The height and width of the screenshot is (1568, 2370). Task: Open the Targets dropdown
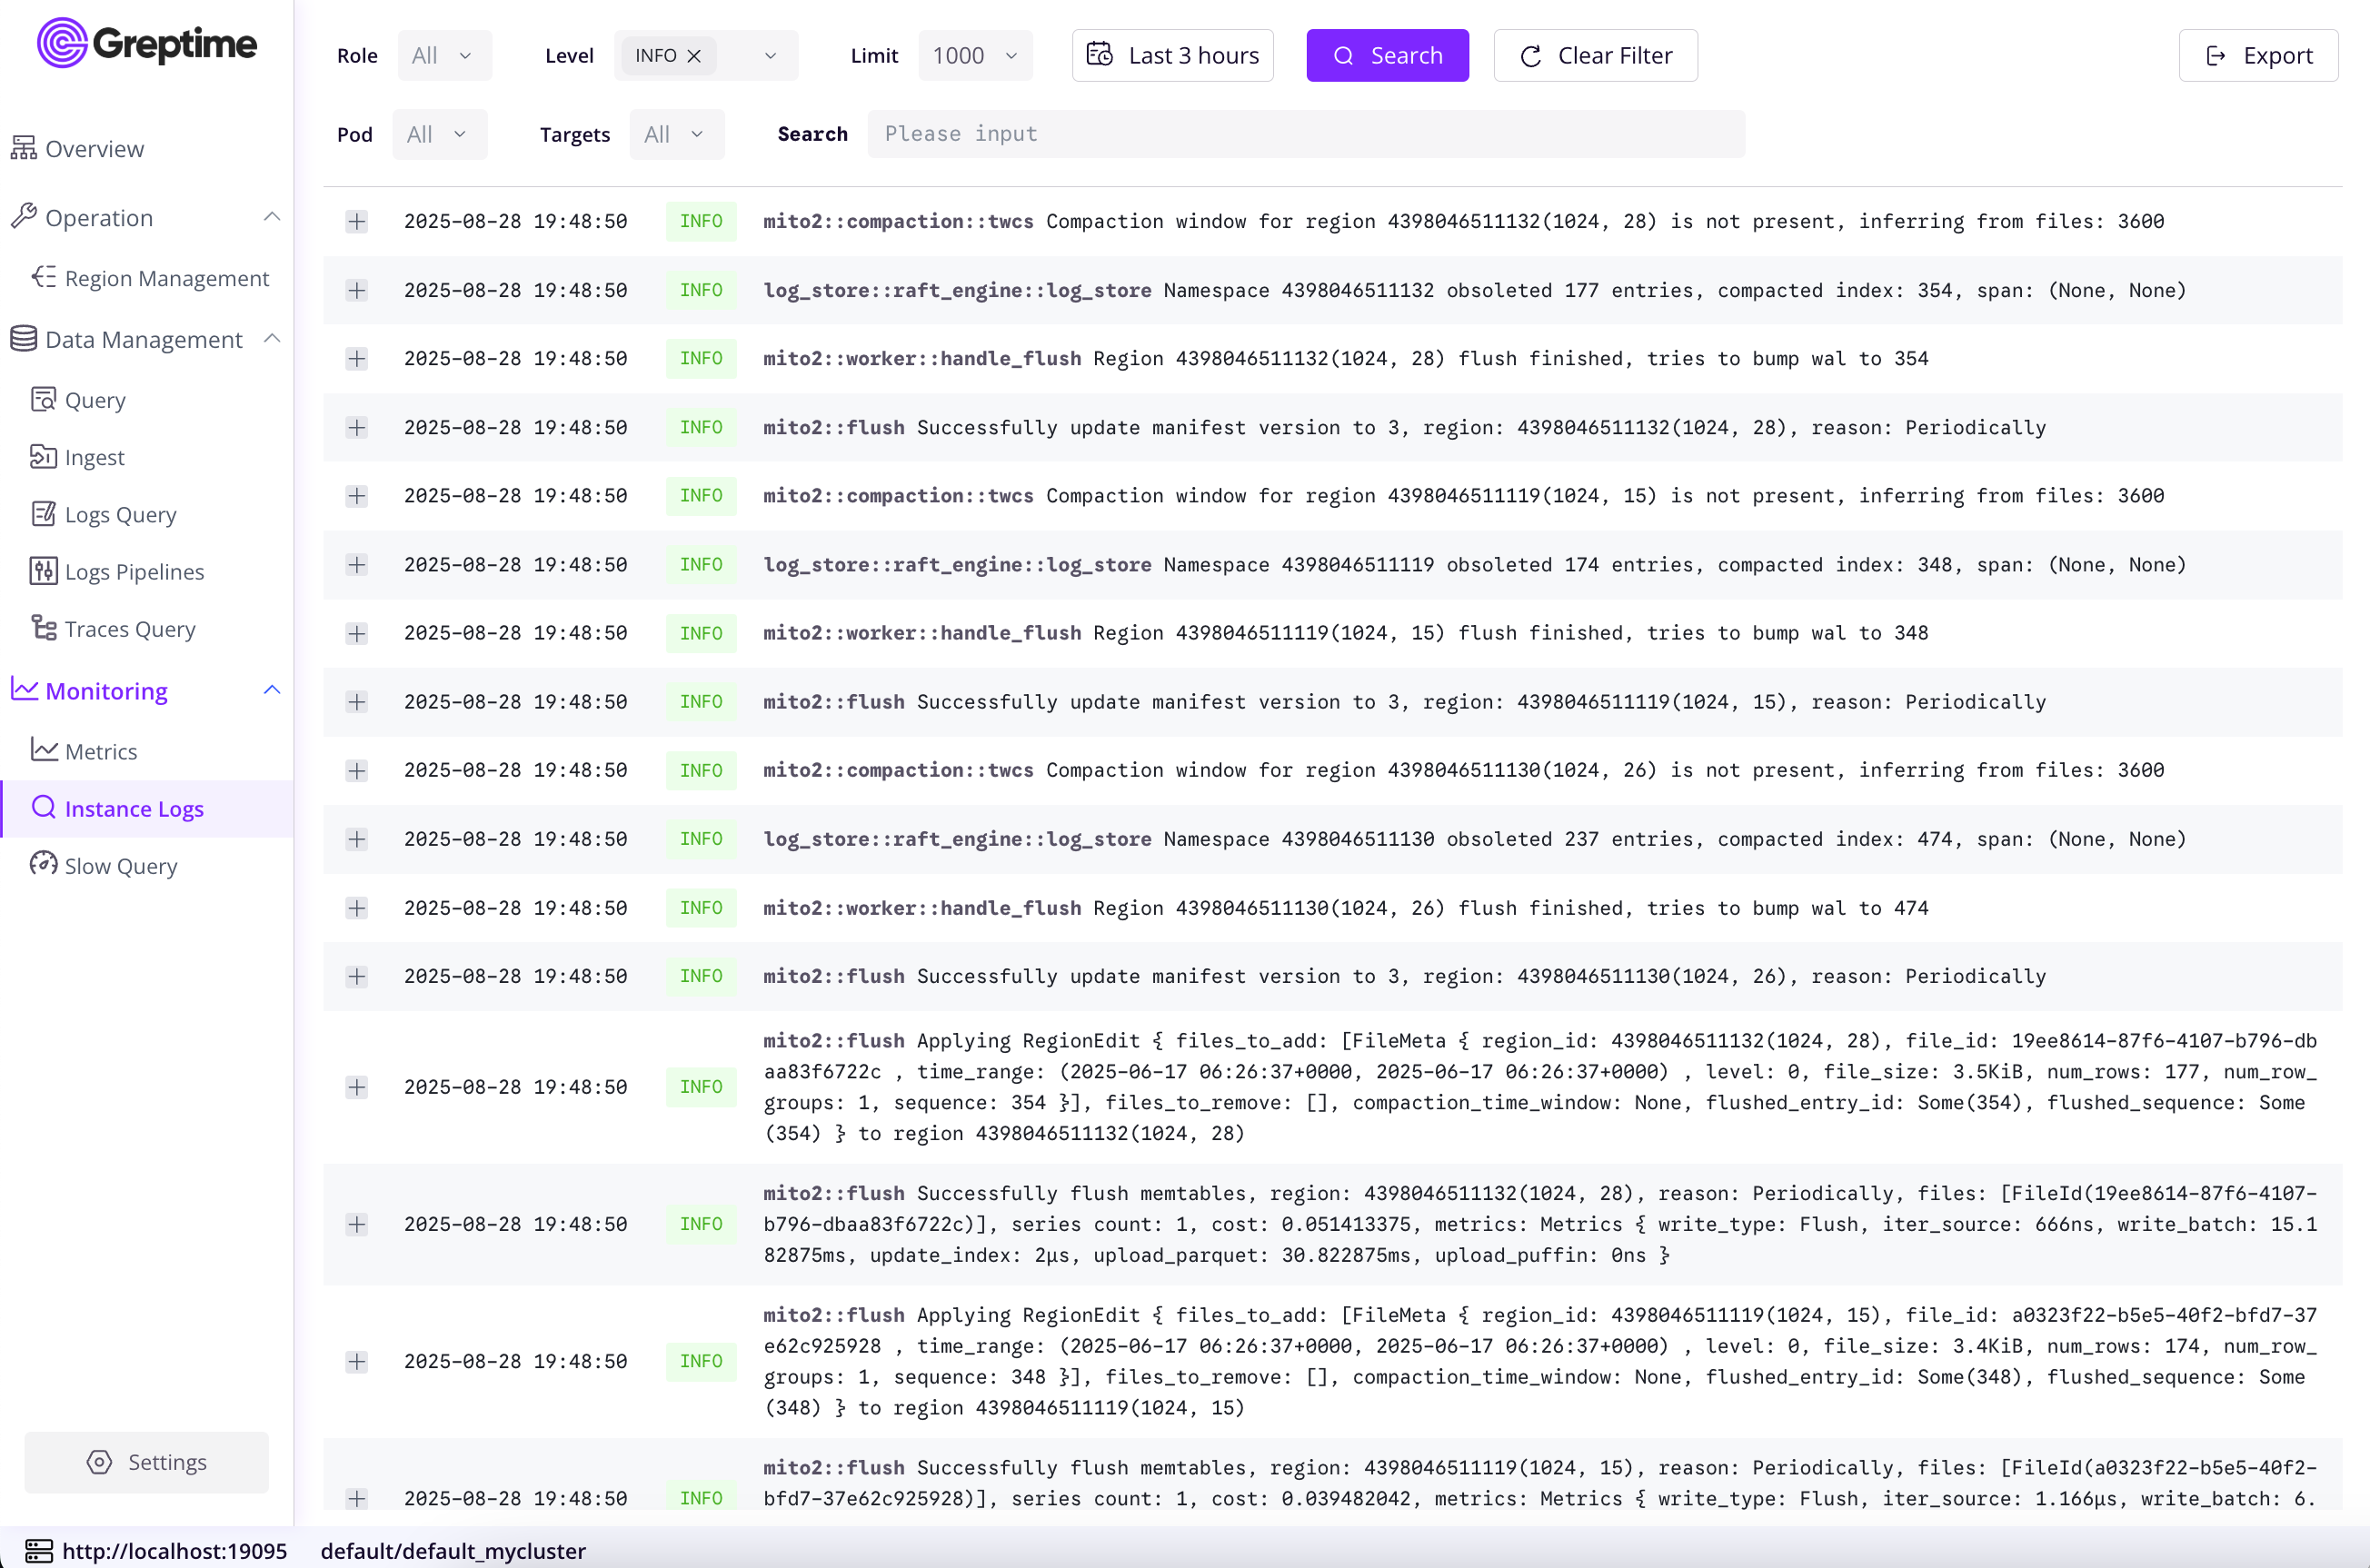[x=676, y=133]
